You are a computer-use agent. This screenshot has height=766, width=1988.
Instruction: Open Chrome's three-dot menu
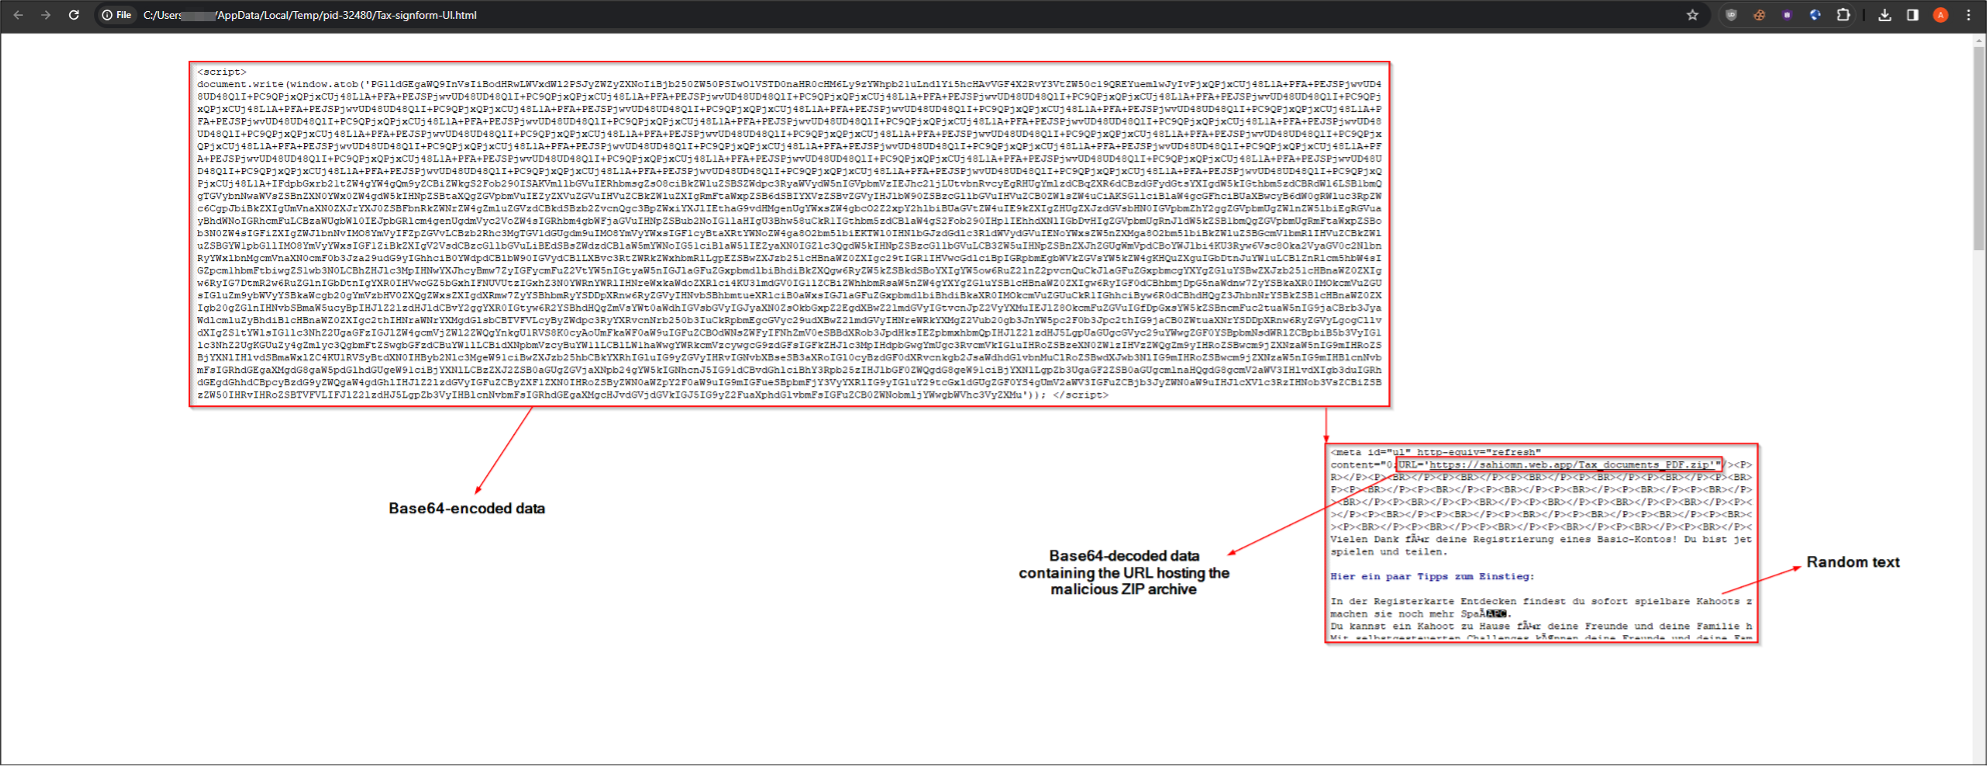[1968, 15]
